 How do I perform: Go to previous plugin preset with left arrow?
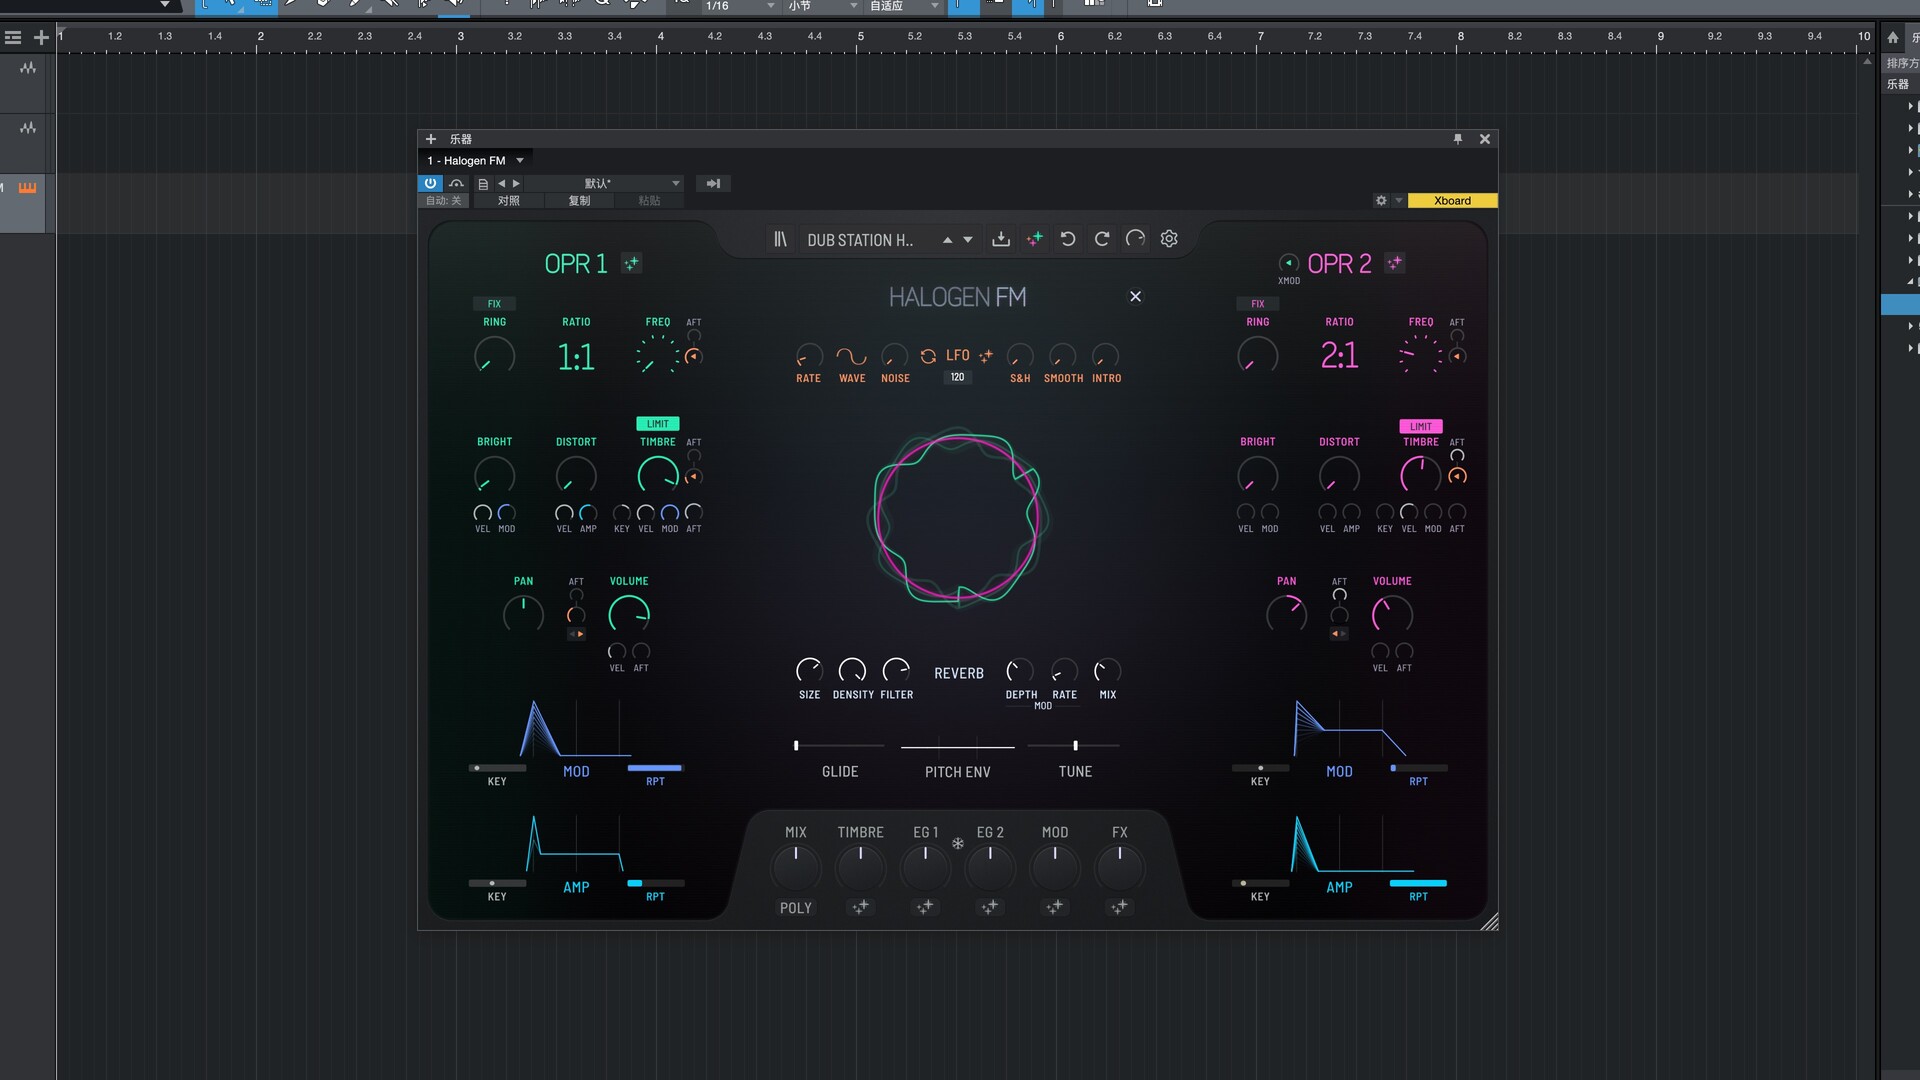pyautogui.click(x=501, y=184)
